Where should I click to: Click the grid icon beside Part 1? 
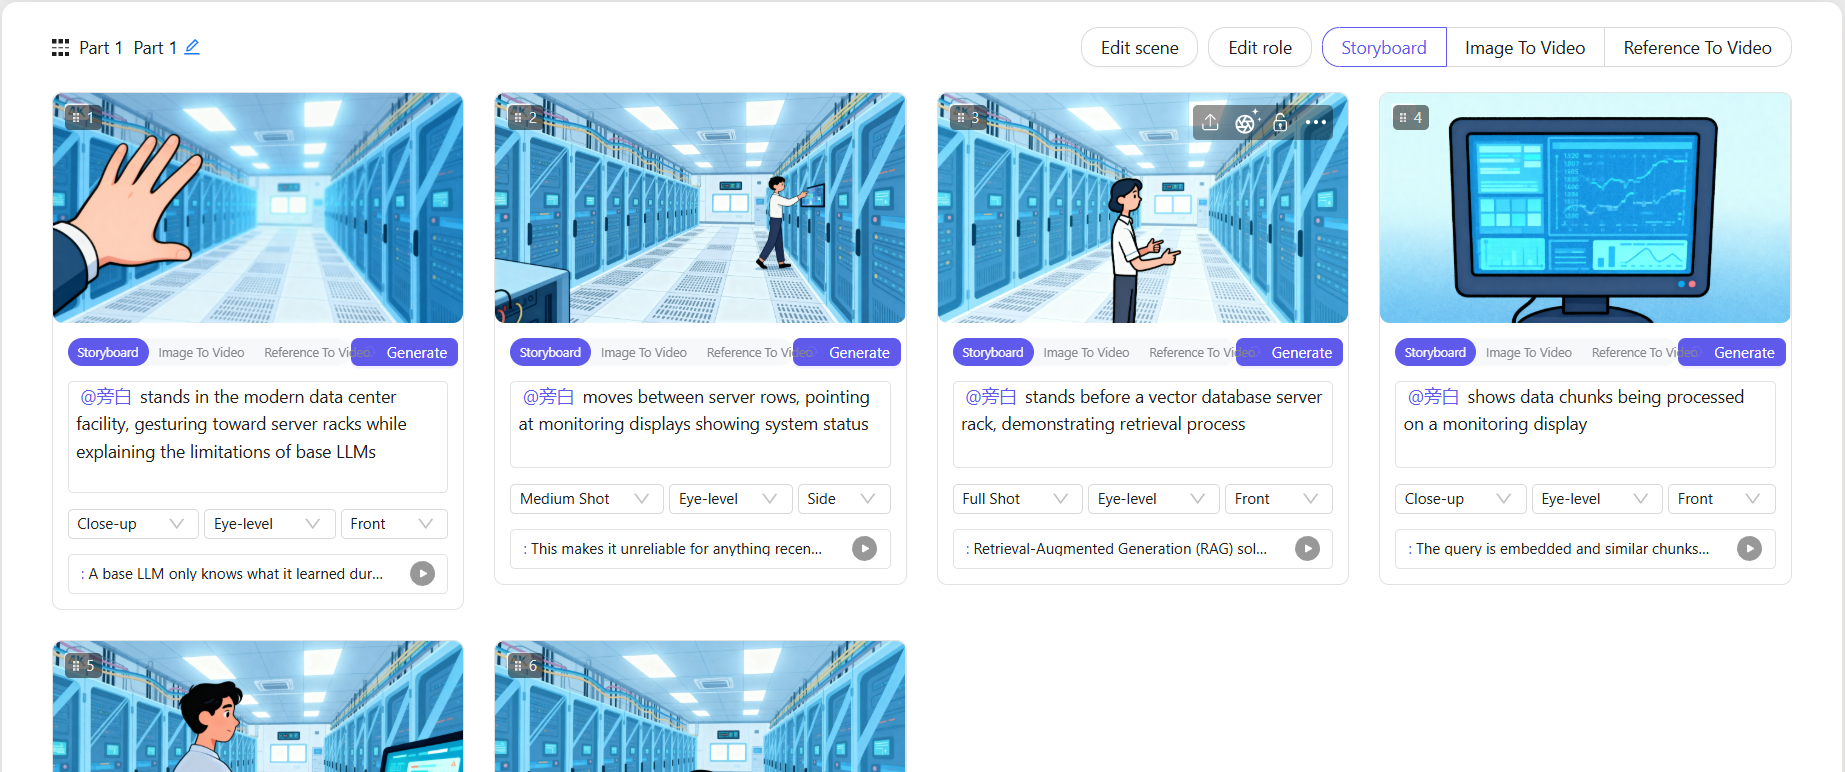60,47
